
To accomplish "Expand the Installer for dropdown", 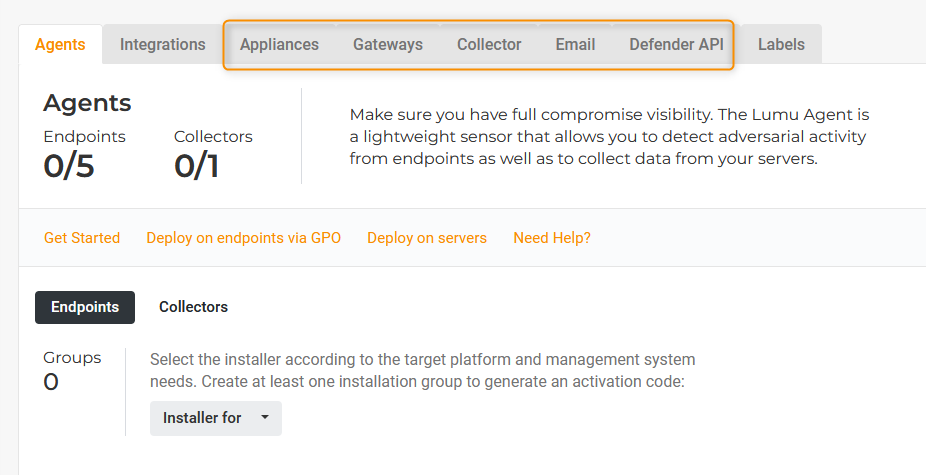I will (215, 418).
